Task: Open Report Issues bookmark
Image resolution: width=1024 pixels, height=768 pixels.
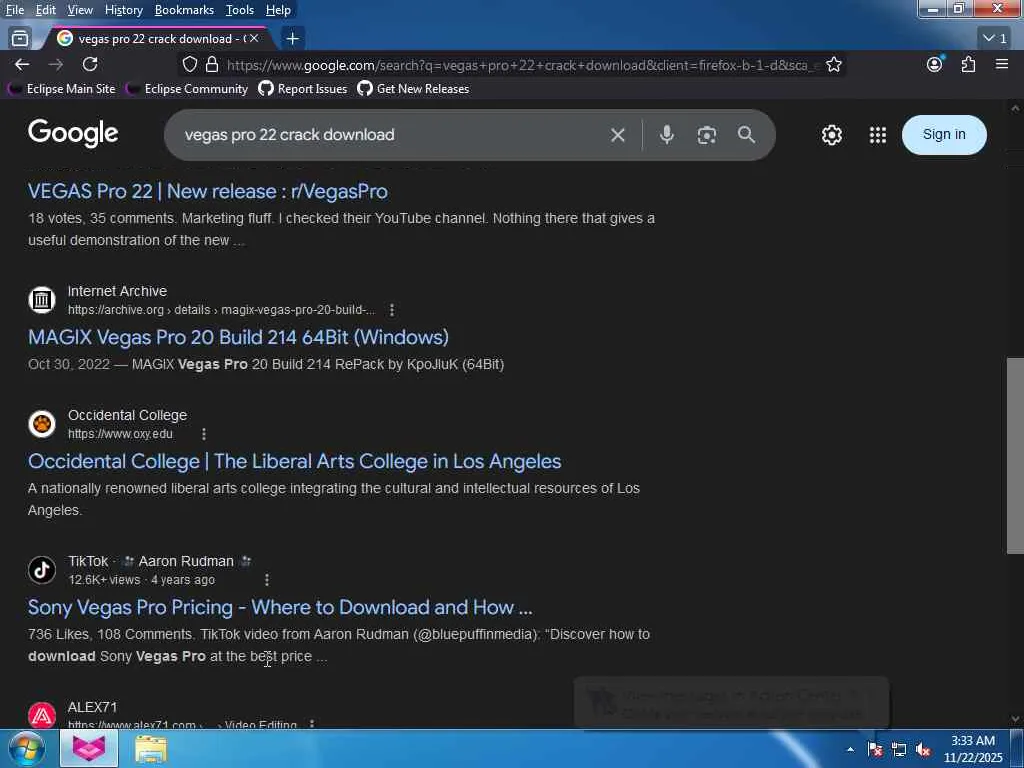Action: [x=303, y=89]
